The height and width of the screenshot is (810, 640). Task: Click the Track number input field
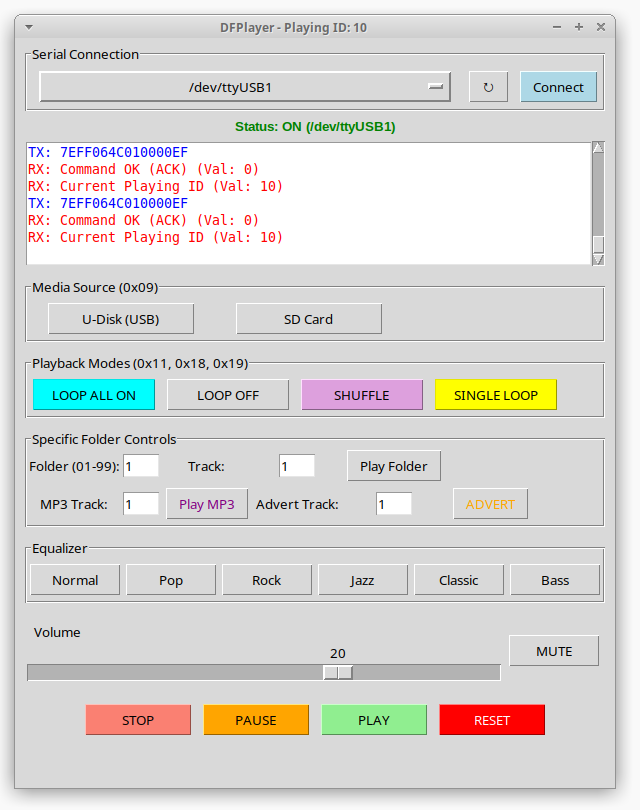297,466
